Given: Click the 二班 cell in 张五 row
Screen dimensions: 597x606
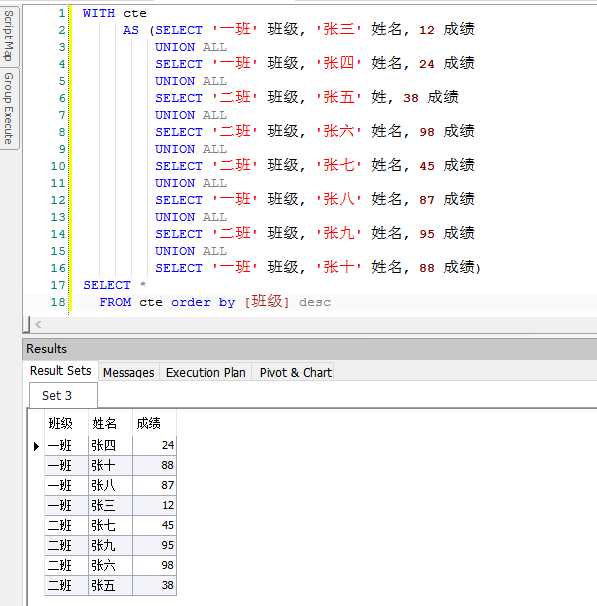Looking at the screenshot, I should click(x=66, y=586).
